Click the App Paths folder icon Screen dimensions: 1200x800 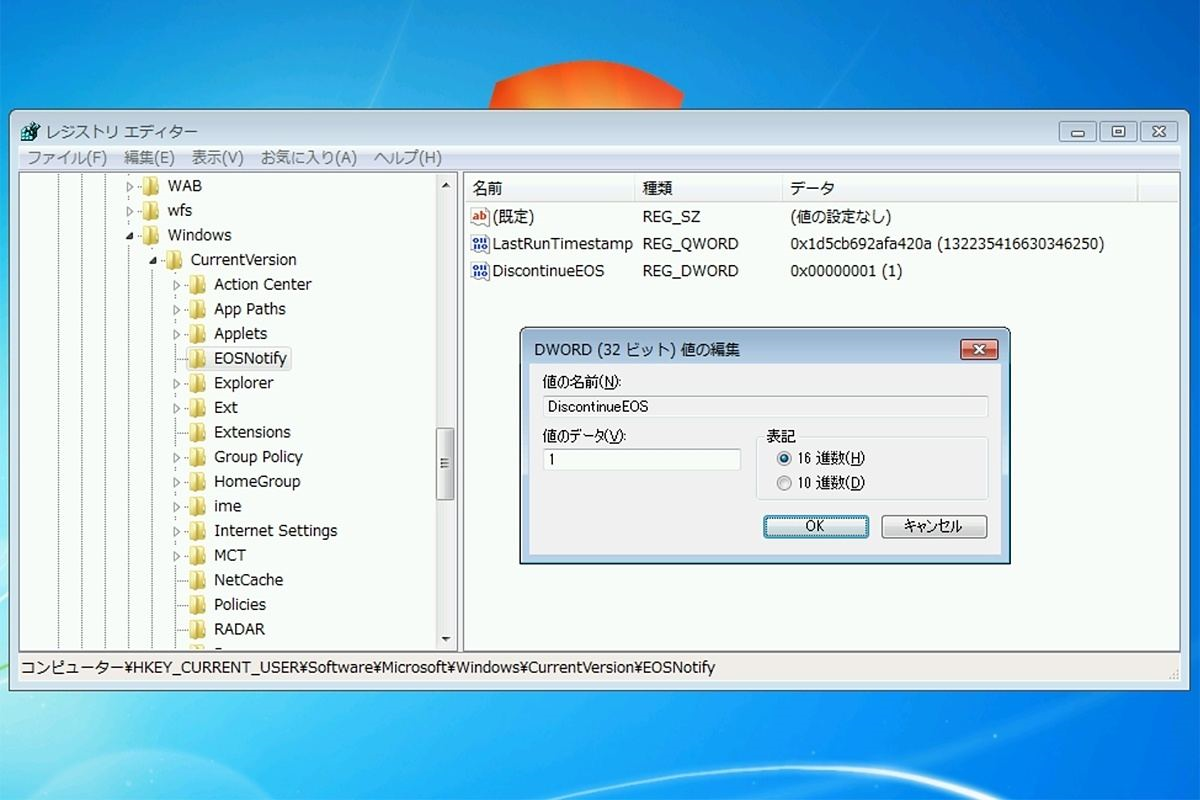[x=197, y=309]
